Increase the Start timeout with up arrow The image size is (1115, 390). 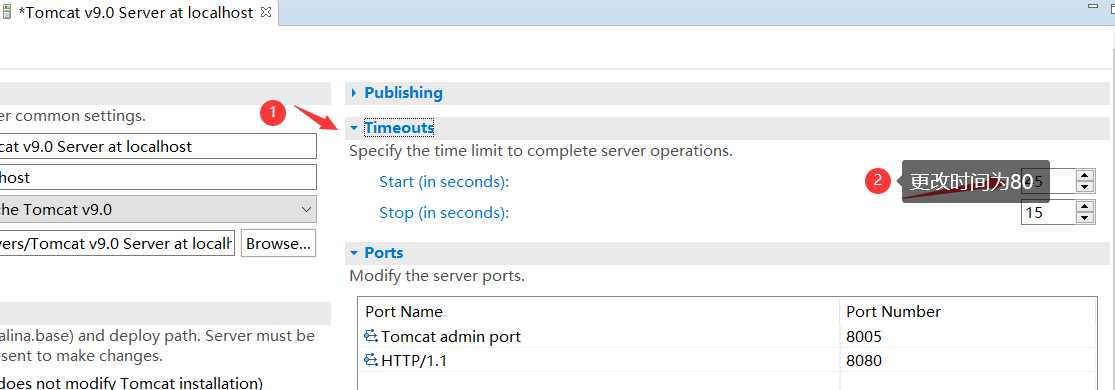click(x=1085, y=175)
